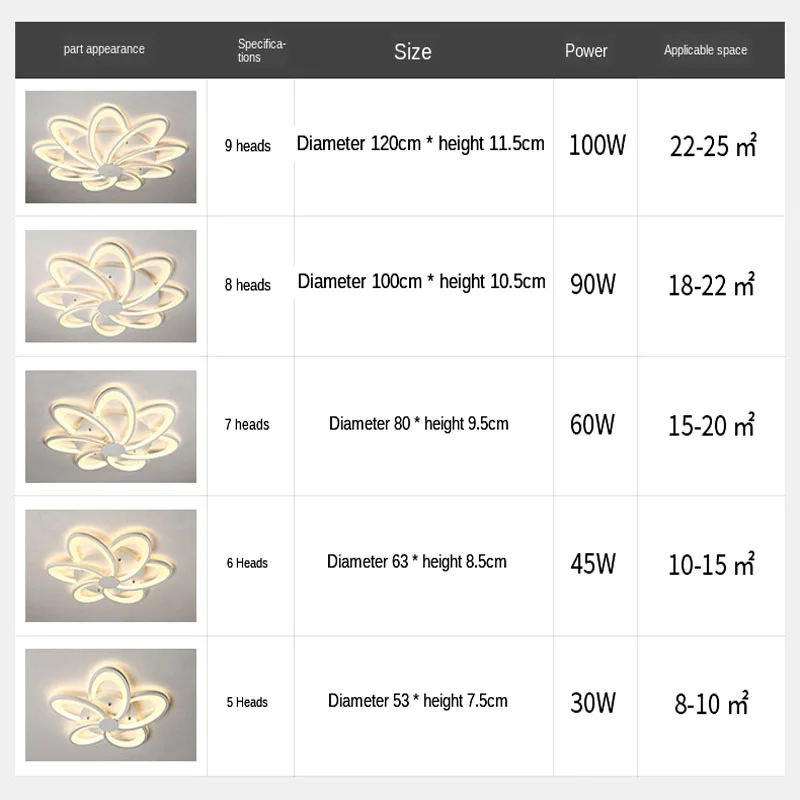Click the 90W power cell
This screenshot has width=800, height=800.
point(593,284)
